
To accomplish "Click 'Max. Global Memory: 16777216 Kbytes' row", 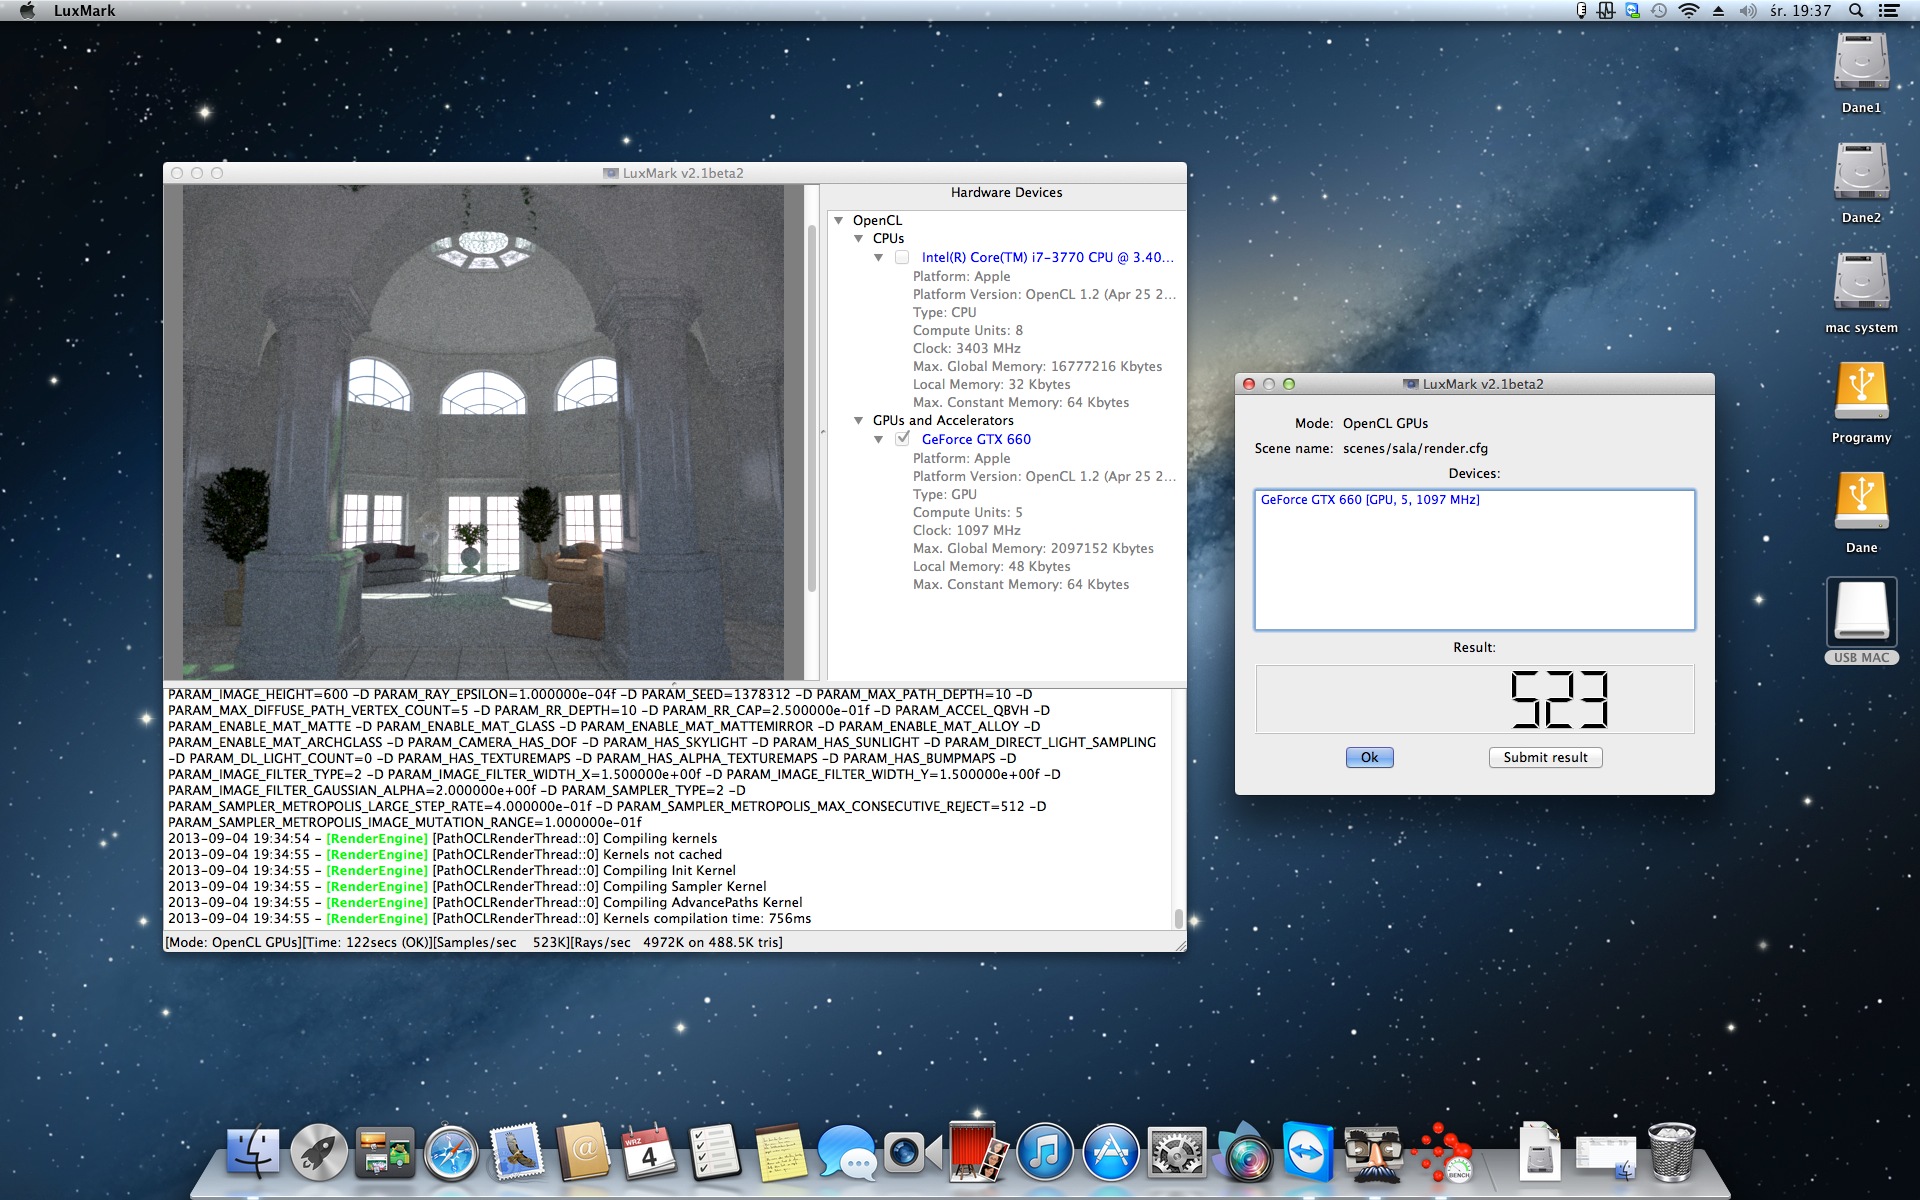I will [x=1037, y=366].
